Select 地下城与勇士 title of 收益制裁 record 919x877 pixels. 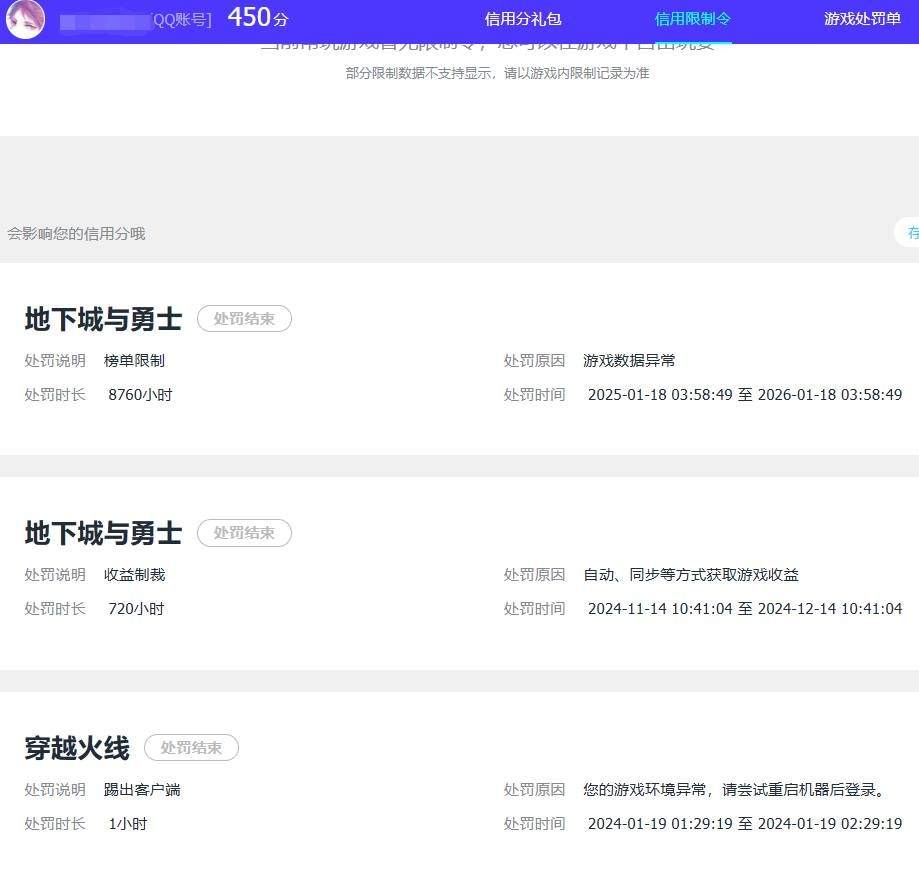[103, 533]
